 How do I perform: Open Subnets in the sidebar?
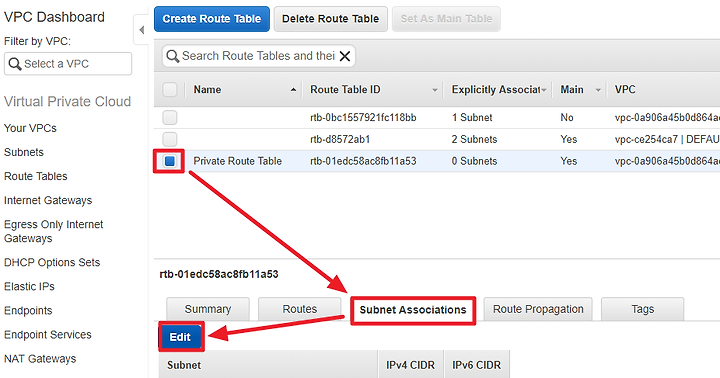coord(24,152)
